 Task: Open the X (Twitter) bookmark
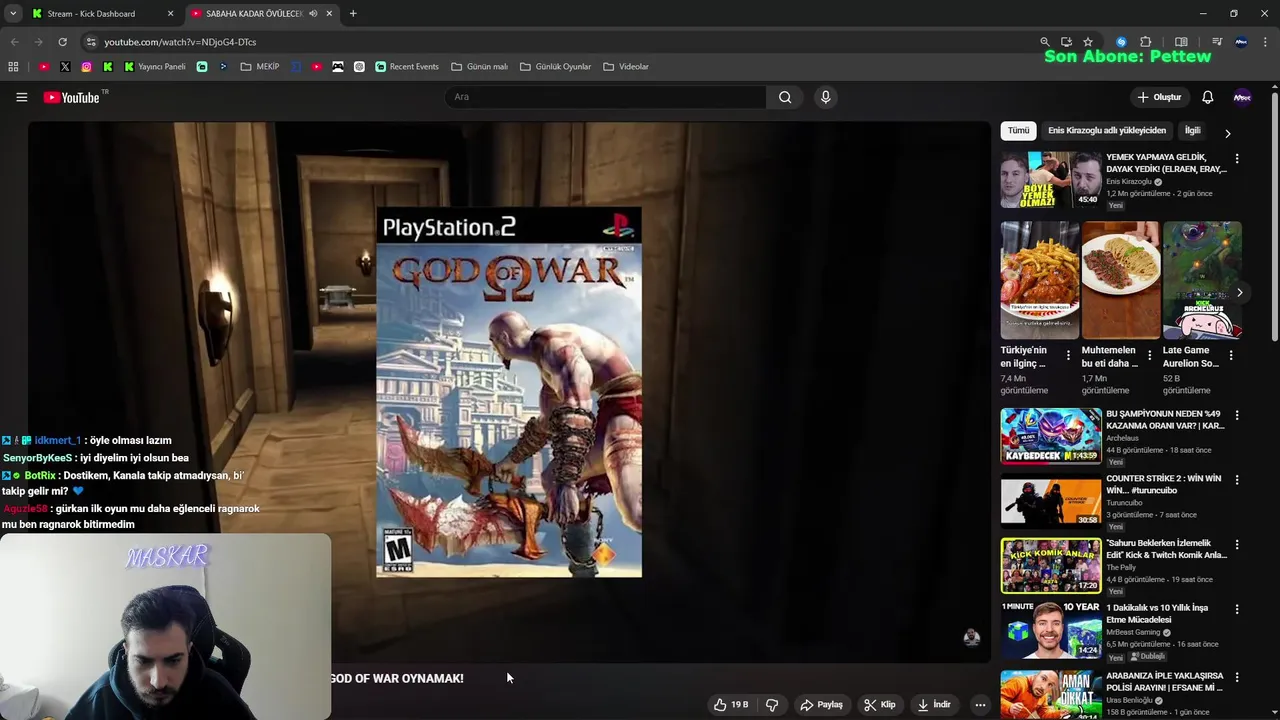click(x=65, y=67)
